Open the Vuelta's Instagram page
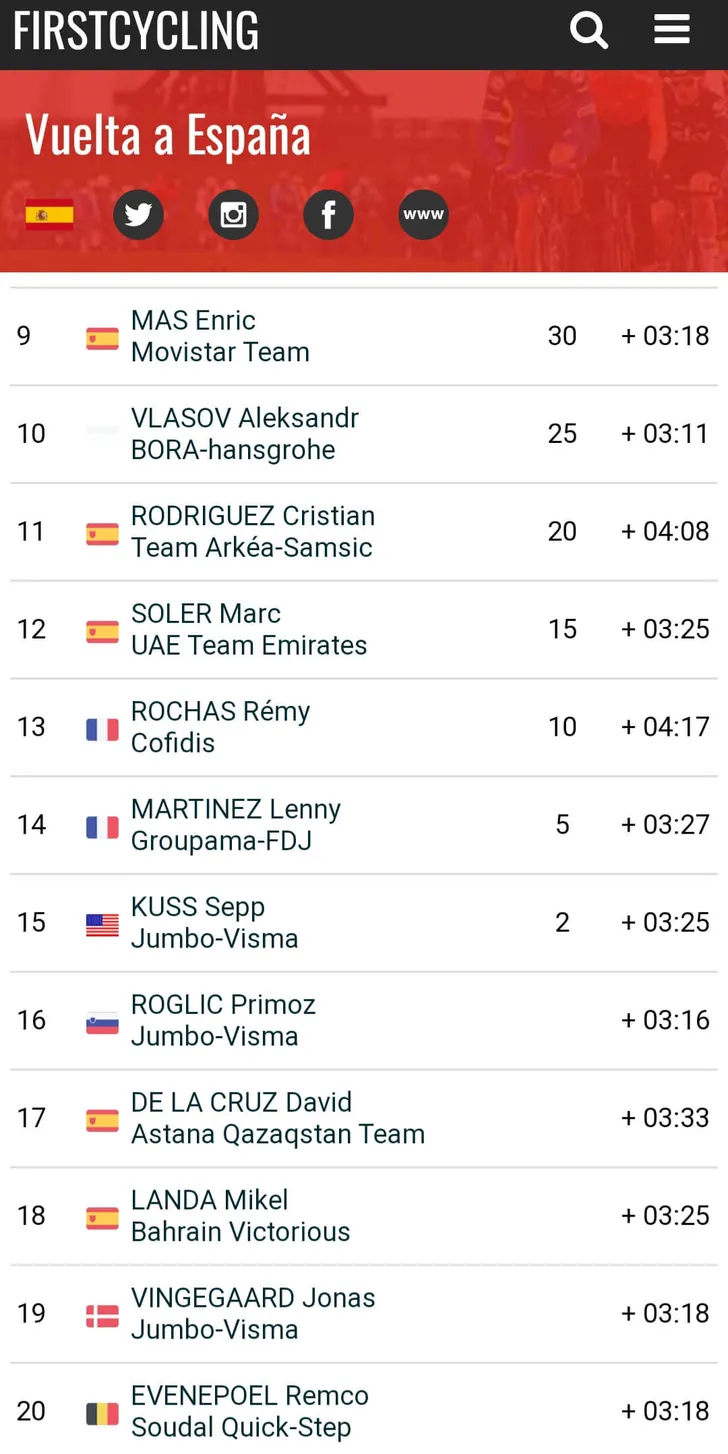 tap(233, 215)
